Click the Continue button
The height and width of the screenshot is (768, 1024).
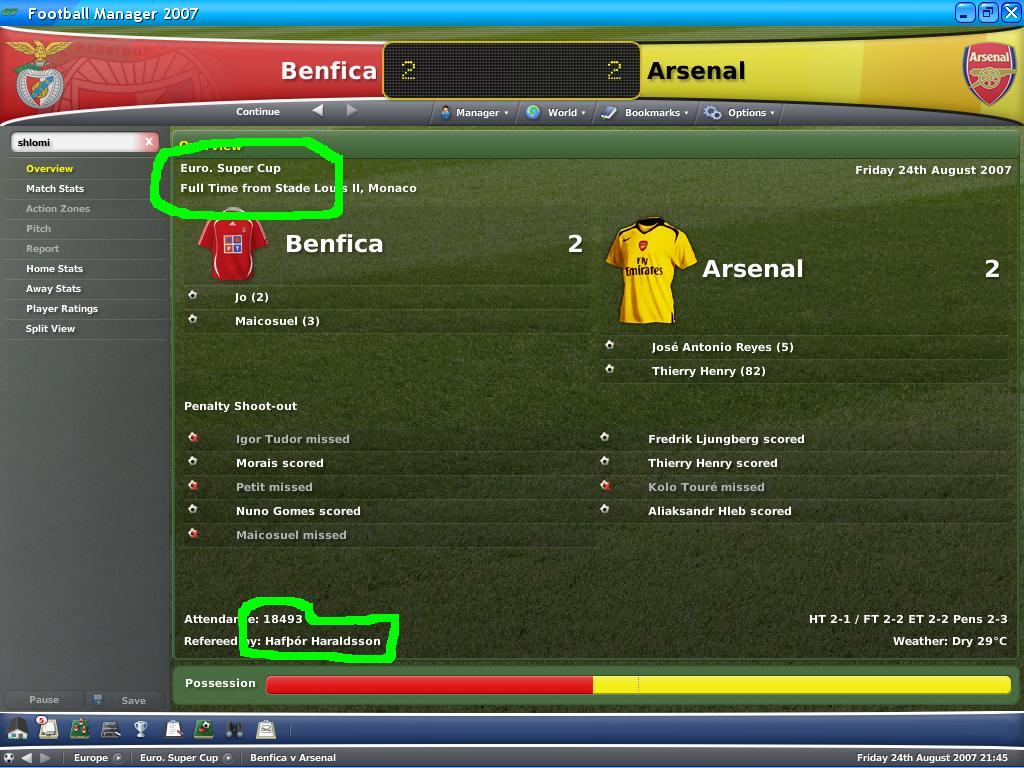click(x=258, y=112)
